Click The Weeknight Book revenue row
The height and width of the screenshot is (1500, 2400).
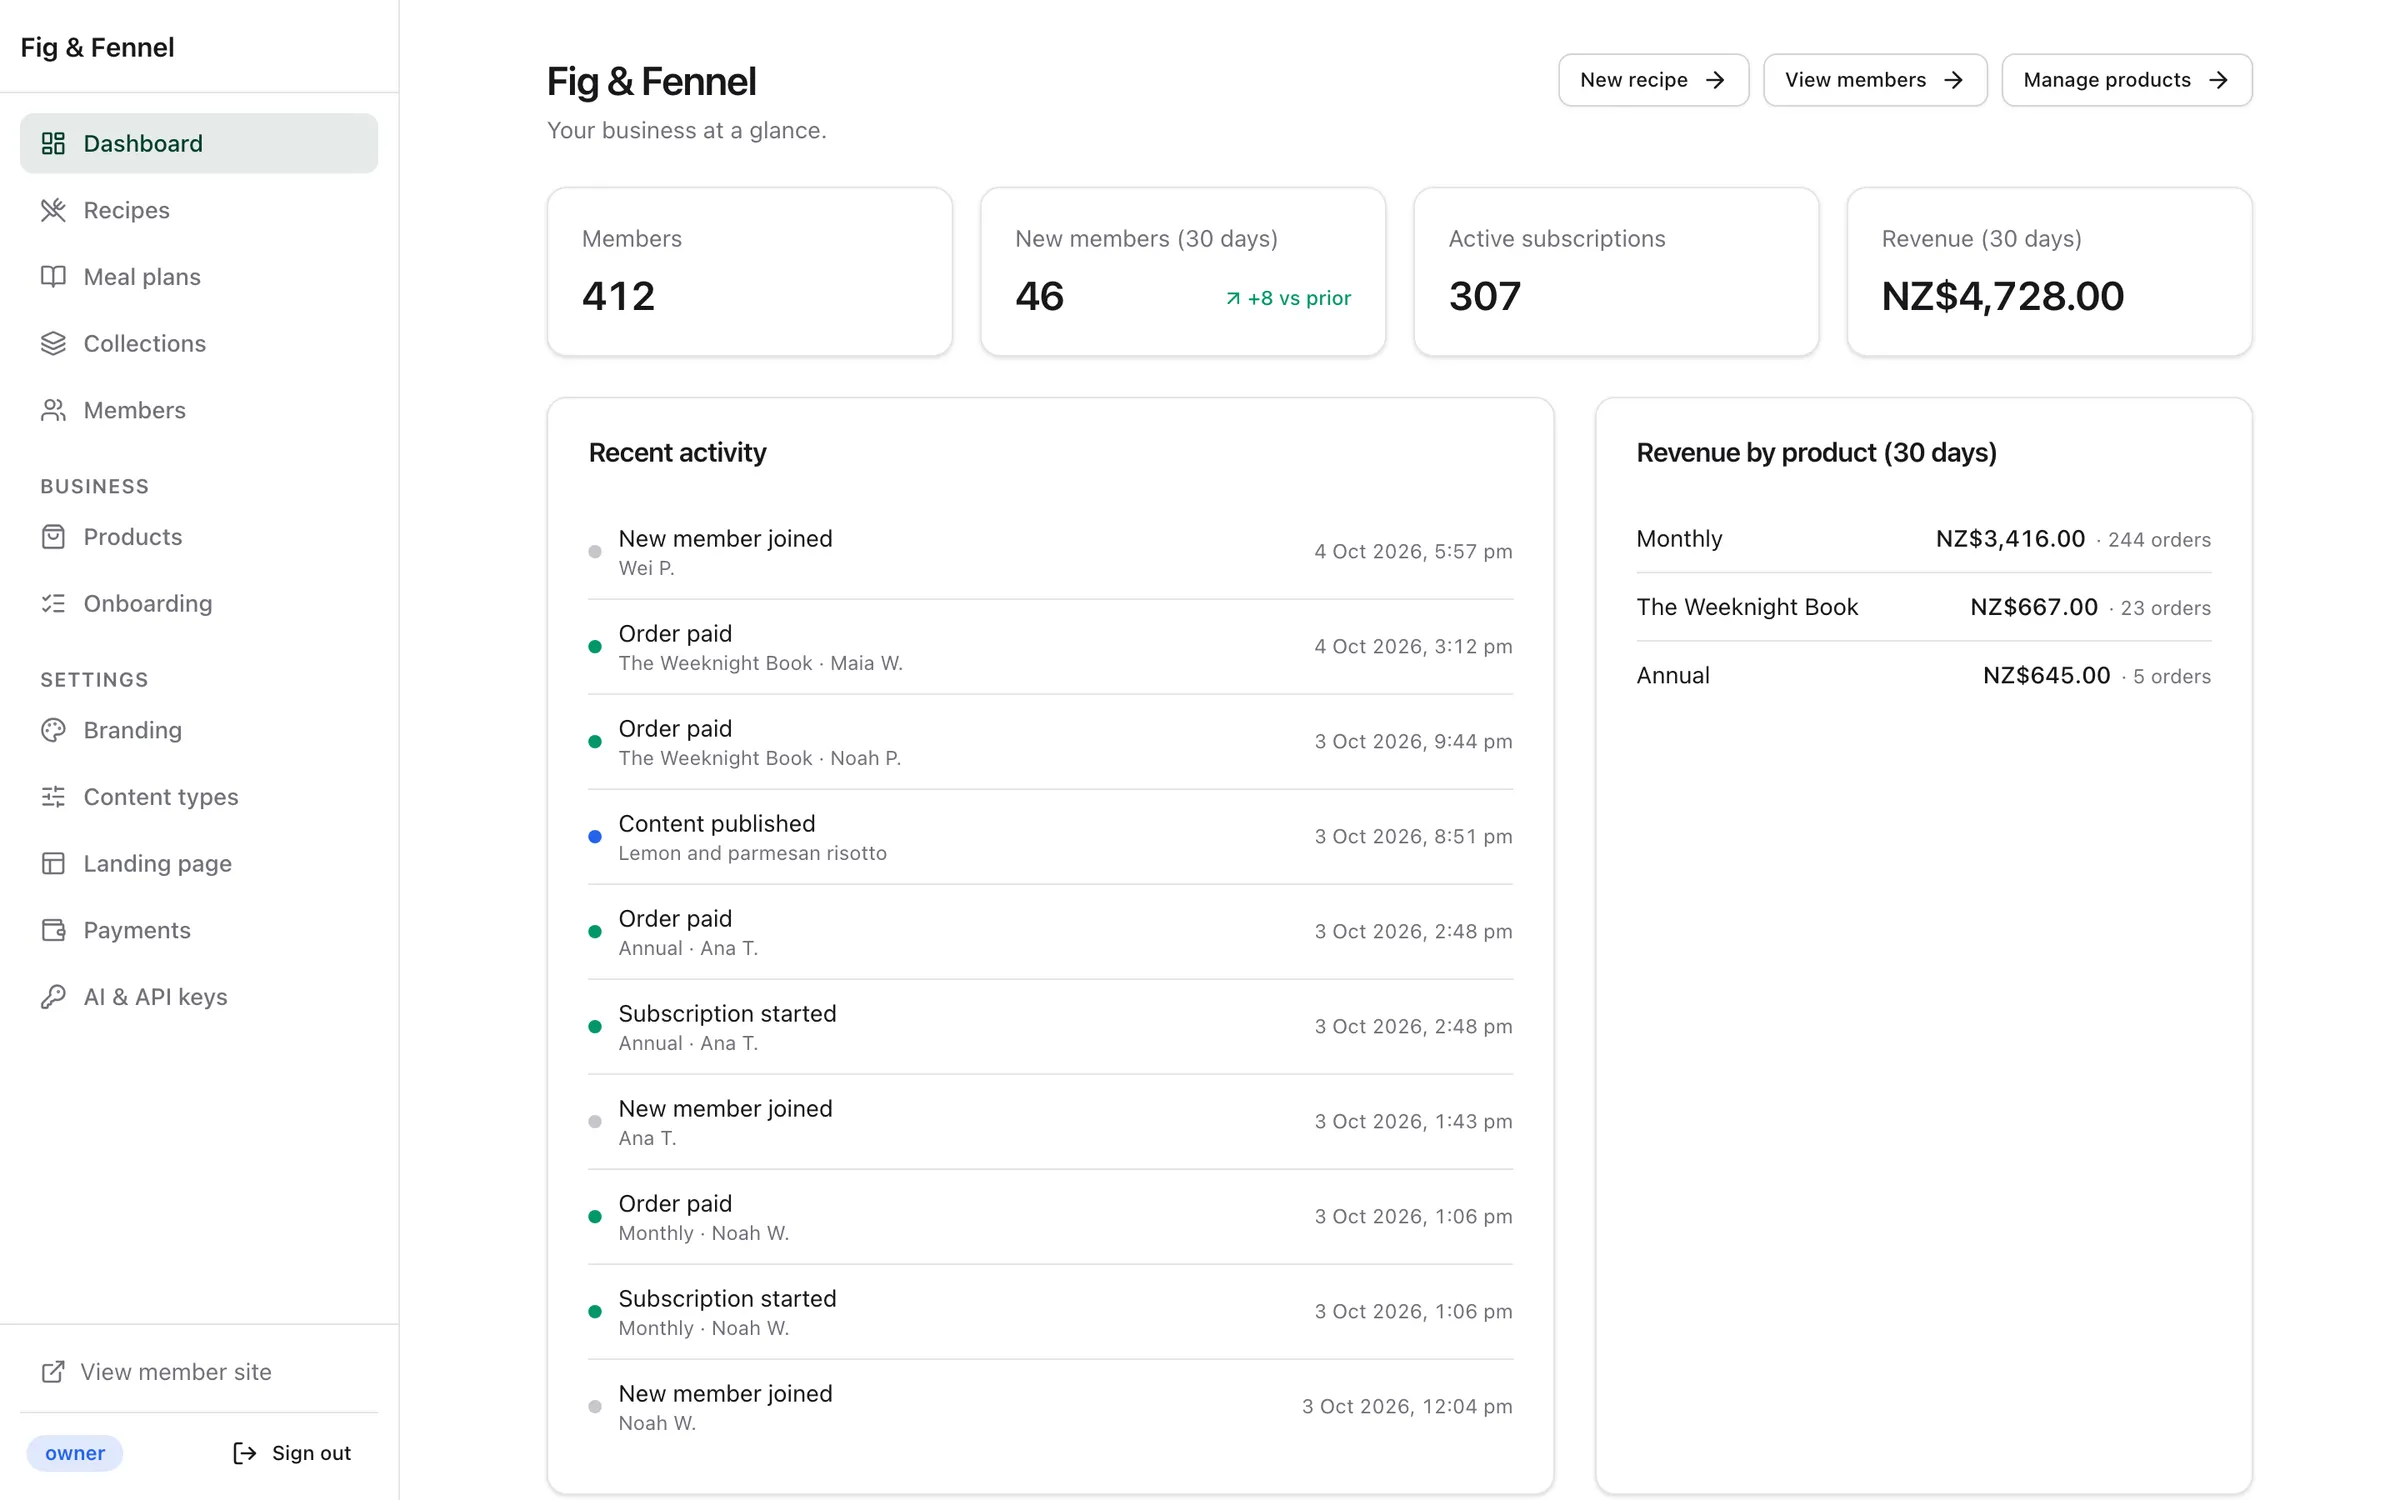pos(1924,607)
